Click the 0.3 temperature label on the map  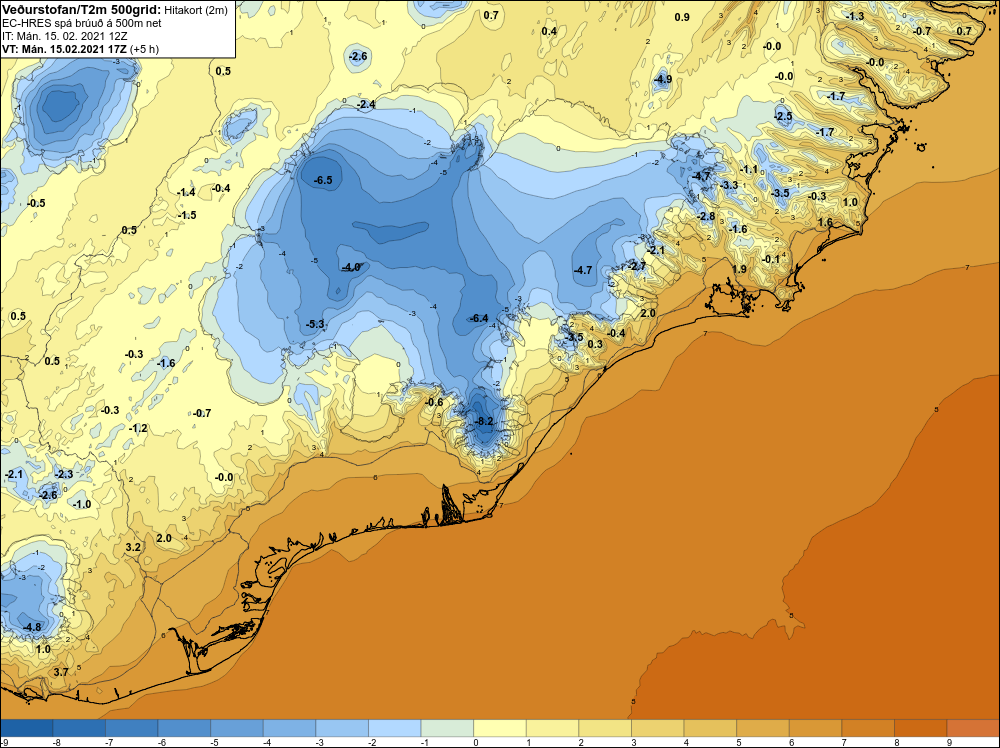click(x=595, y=344)
